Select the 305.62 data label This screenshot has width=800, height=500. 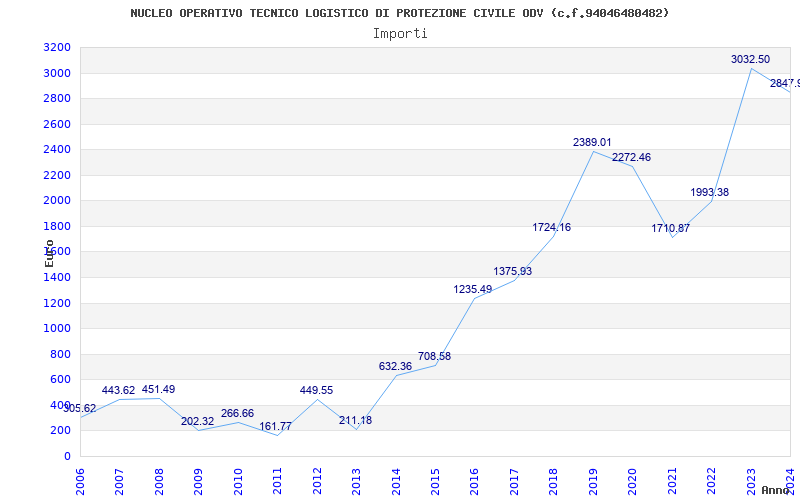click(x=80, y=409)
